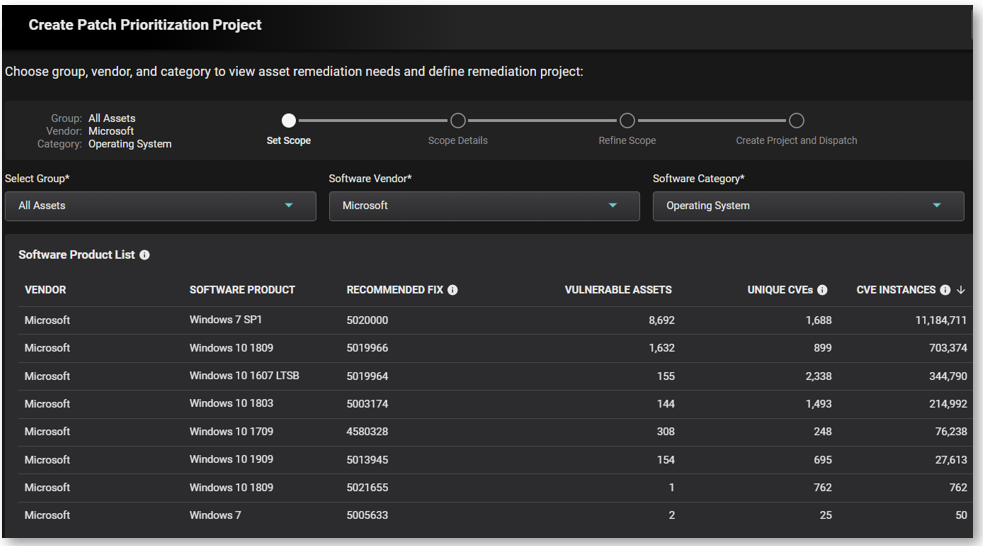Click recommended fix 5021655
The image size is (983, 546).
tap(367, 487)
